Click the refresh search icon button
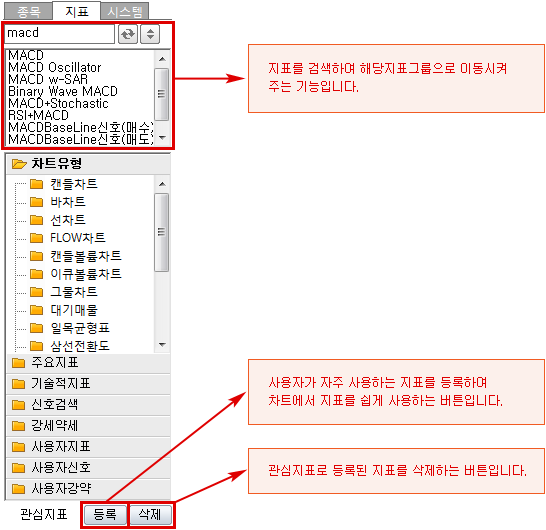This screenshot has height=530, width=546. point(128,34)
